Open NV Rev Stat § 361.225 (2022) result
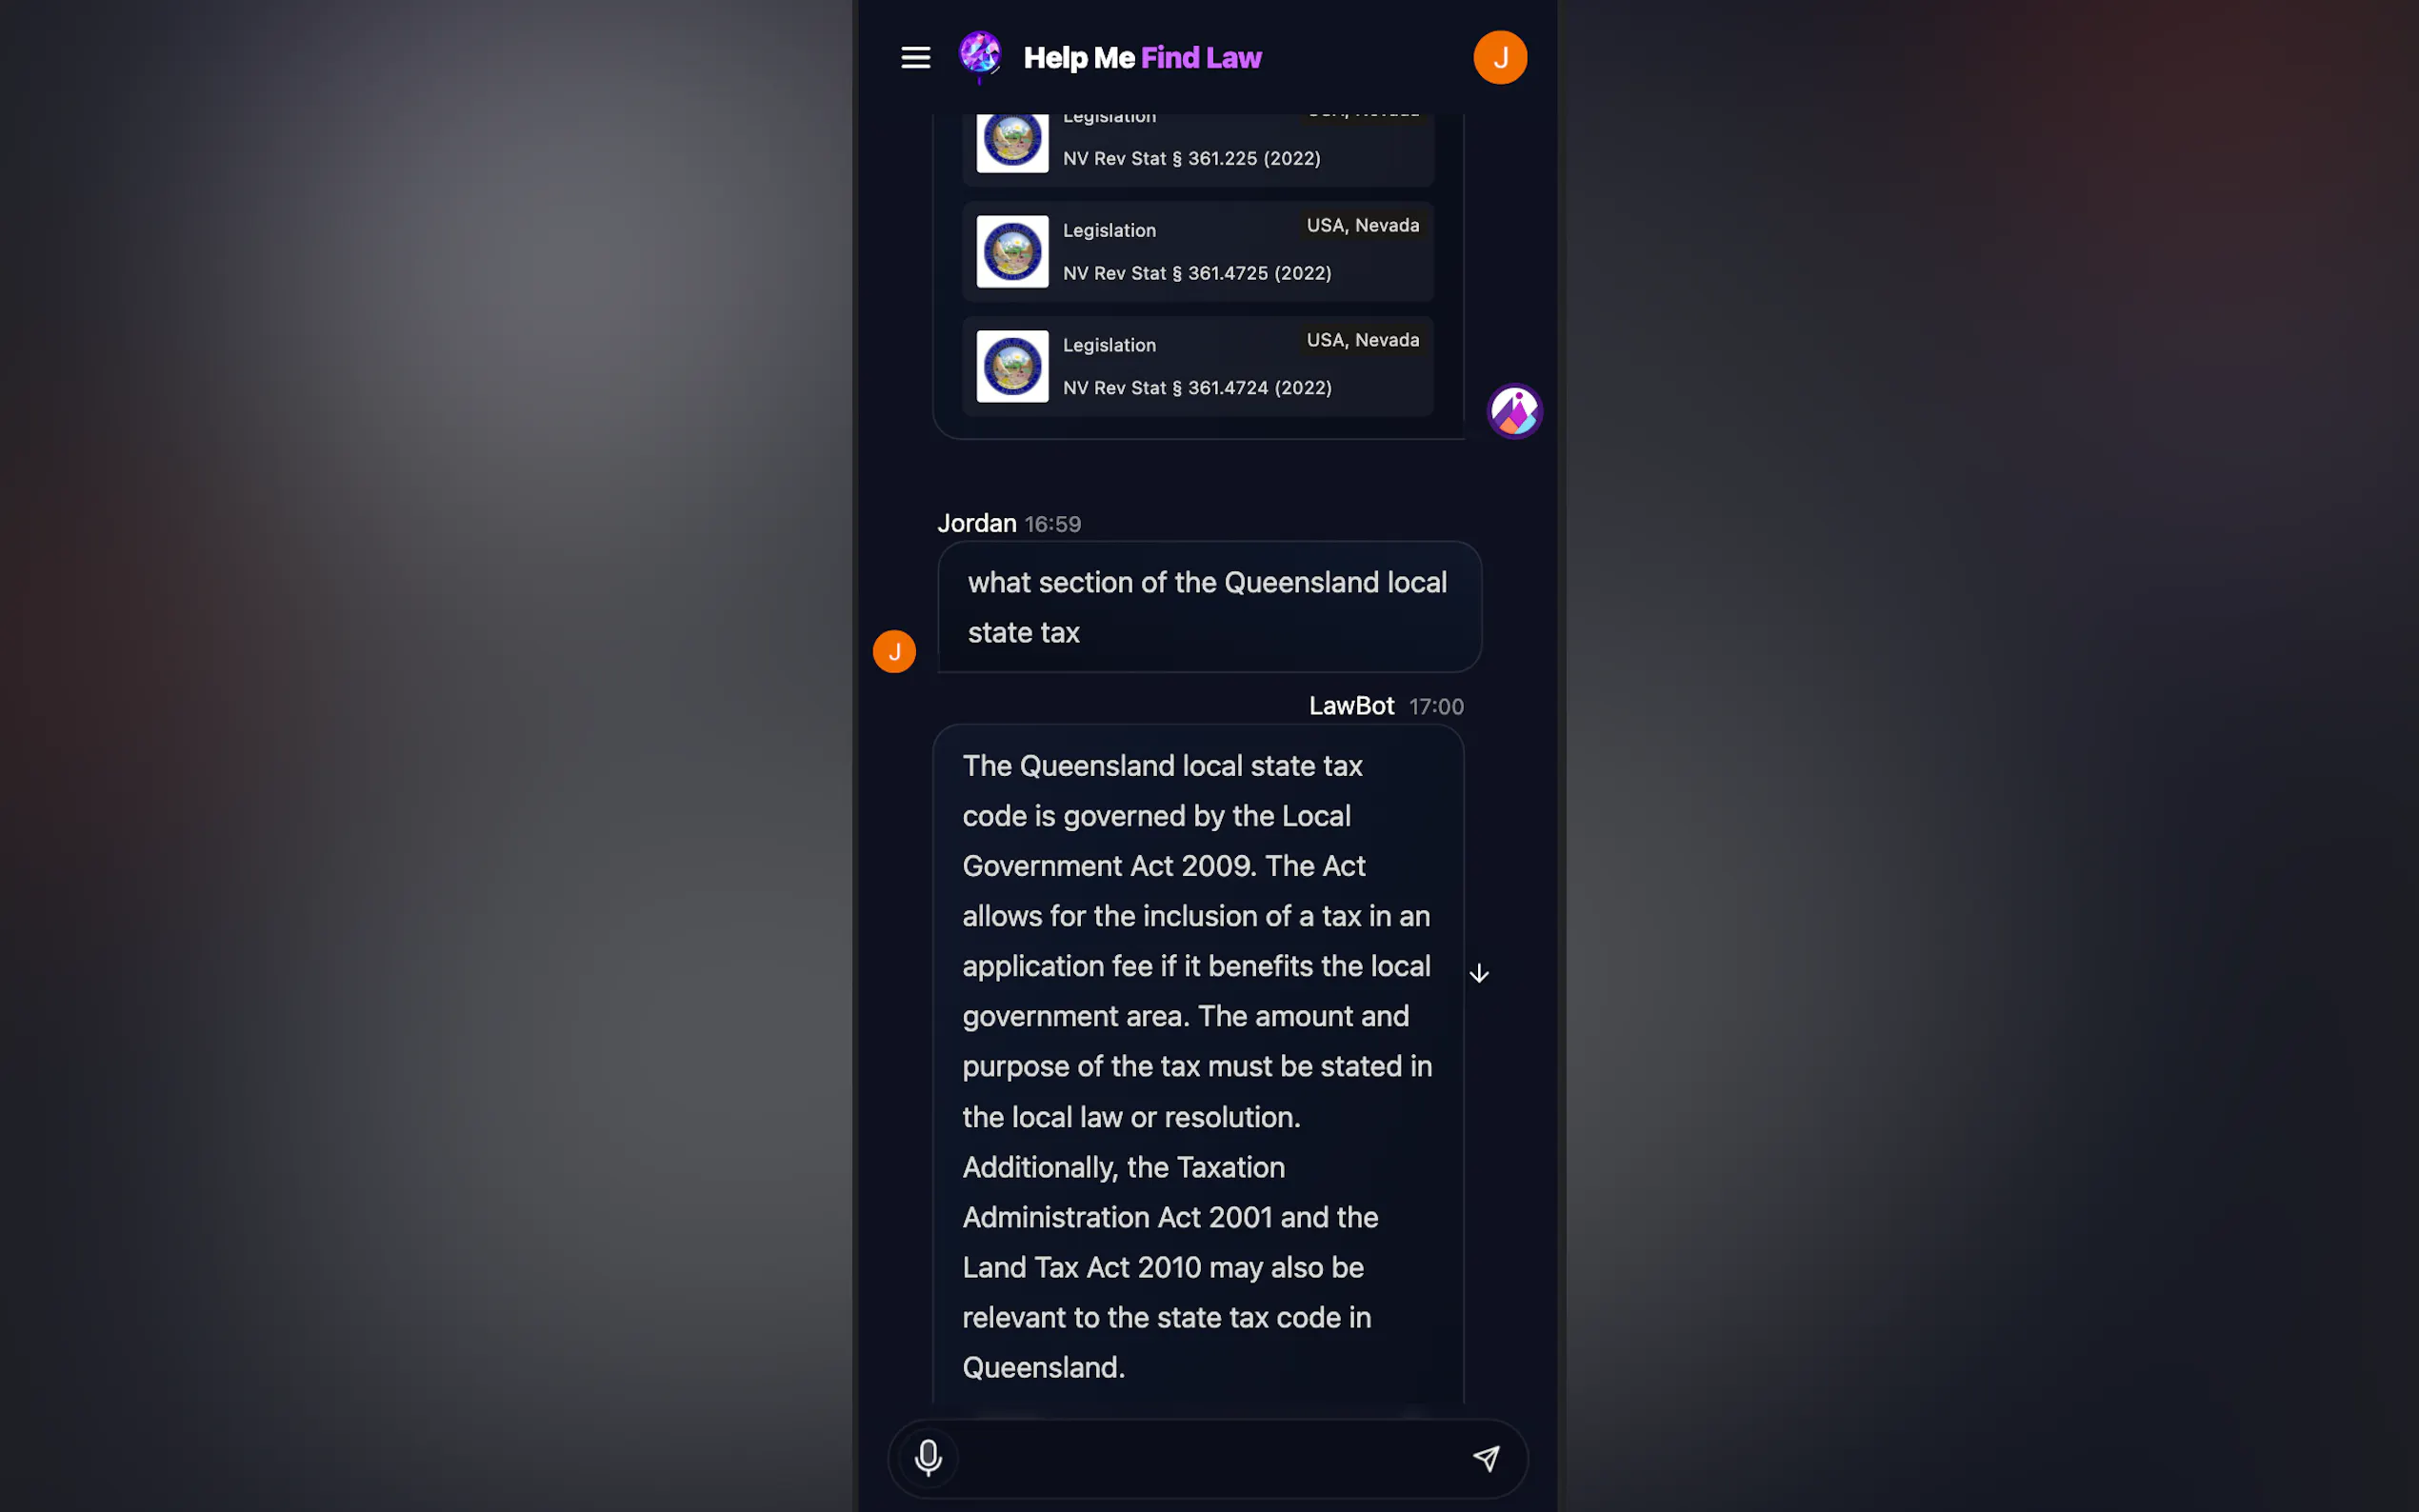The height and width of the screenshot is (1512, 2419). coord(1197,145)
